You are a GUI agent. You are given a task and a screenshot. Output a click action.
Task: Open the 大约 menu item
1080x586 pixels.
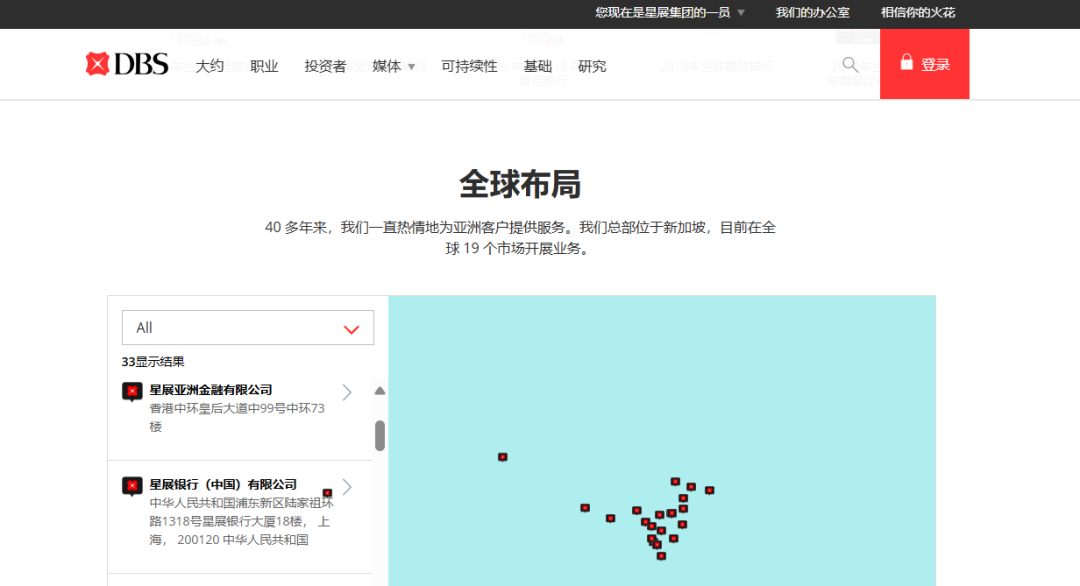coord(209,66)
